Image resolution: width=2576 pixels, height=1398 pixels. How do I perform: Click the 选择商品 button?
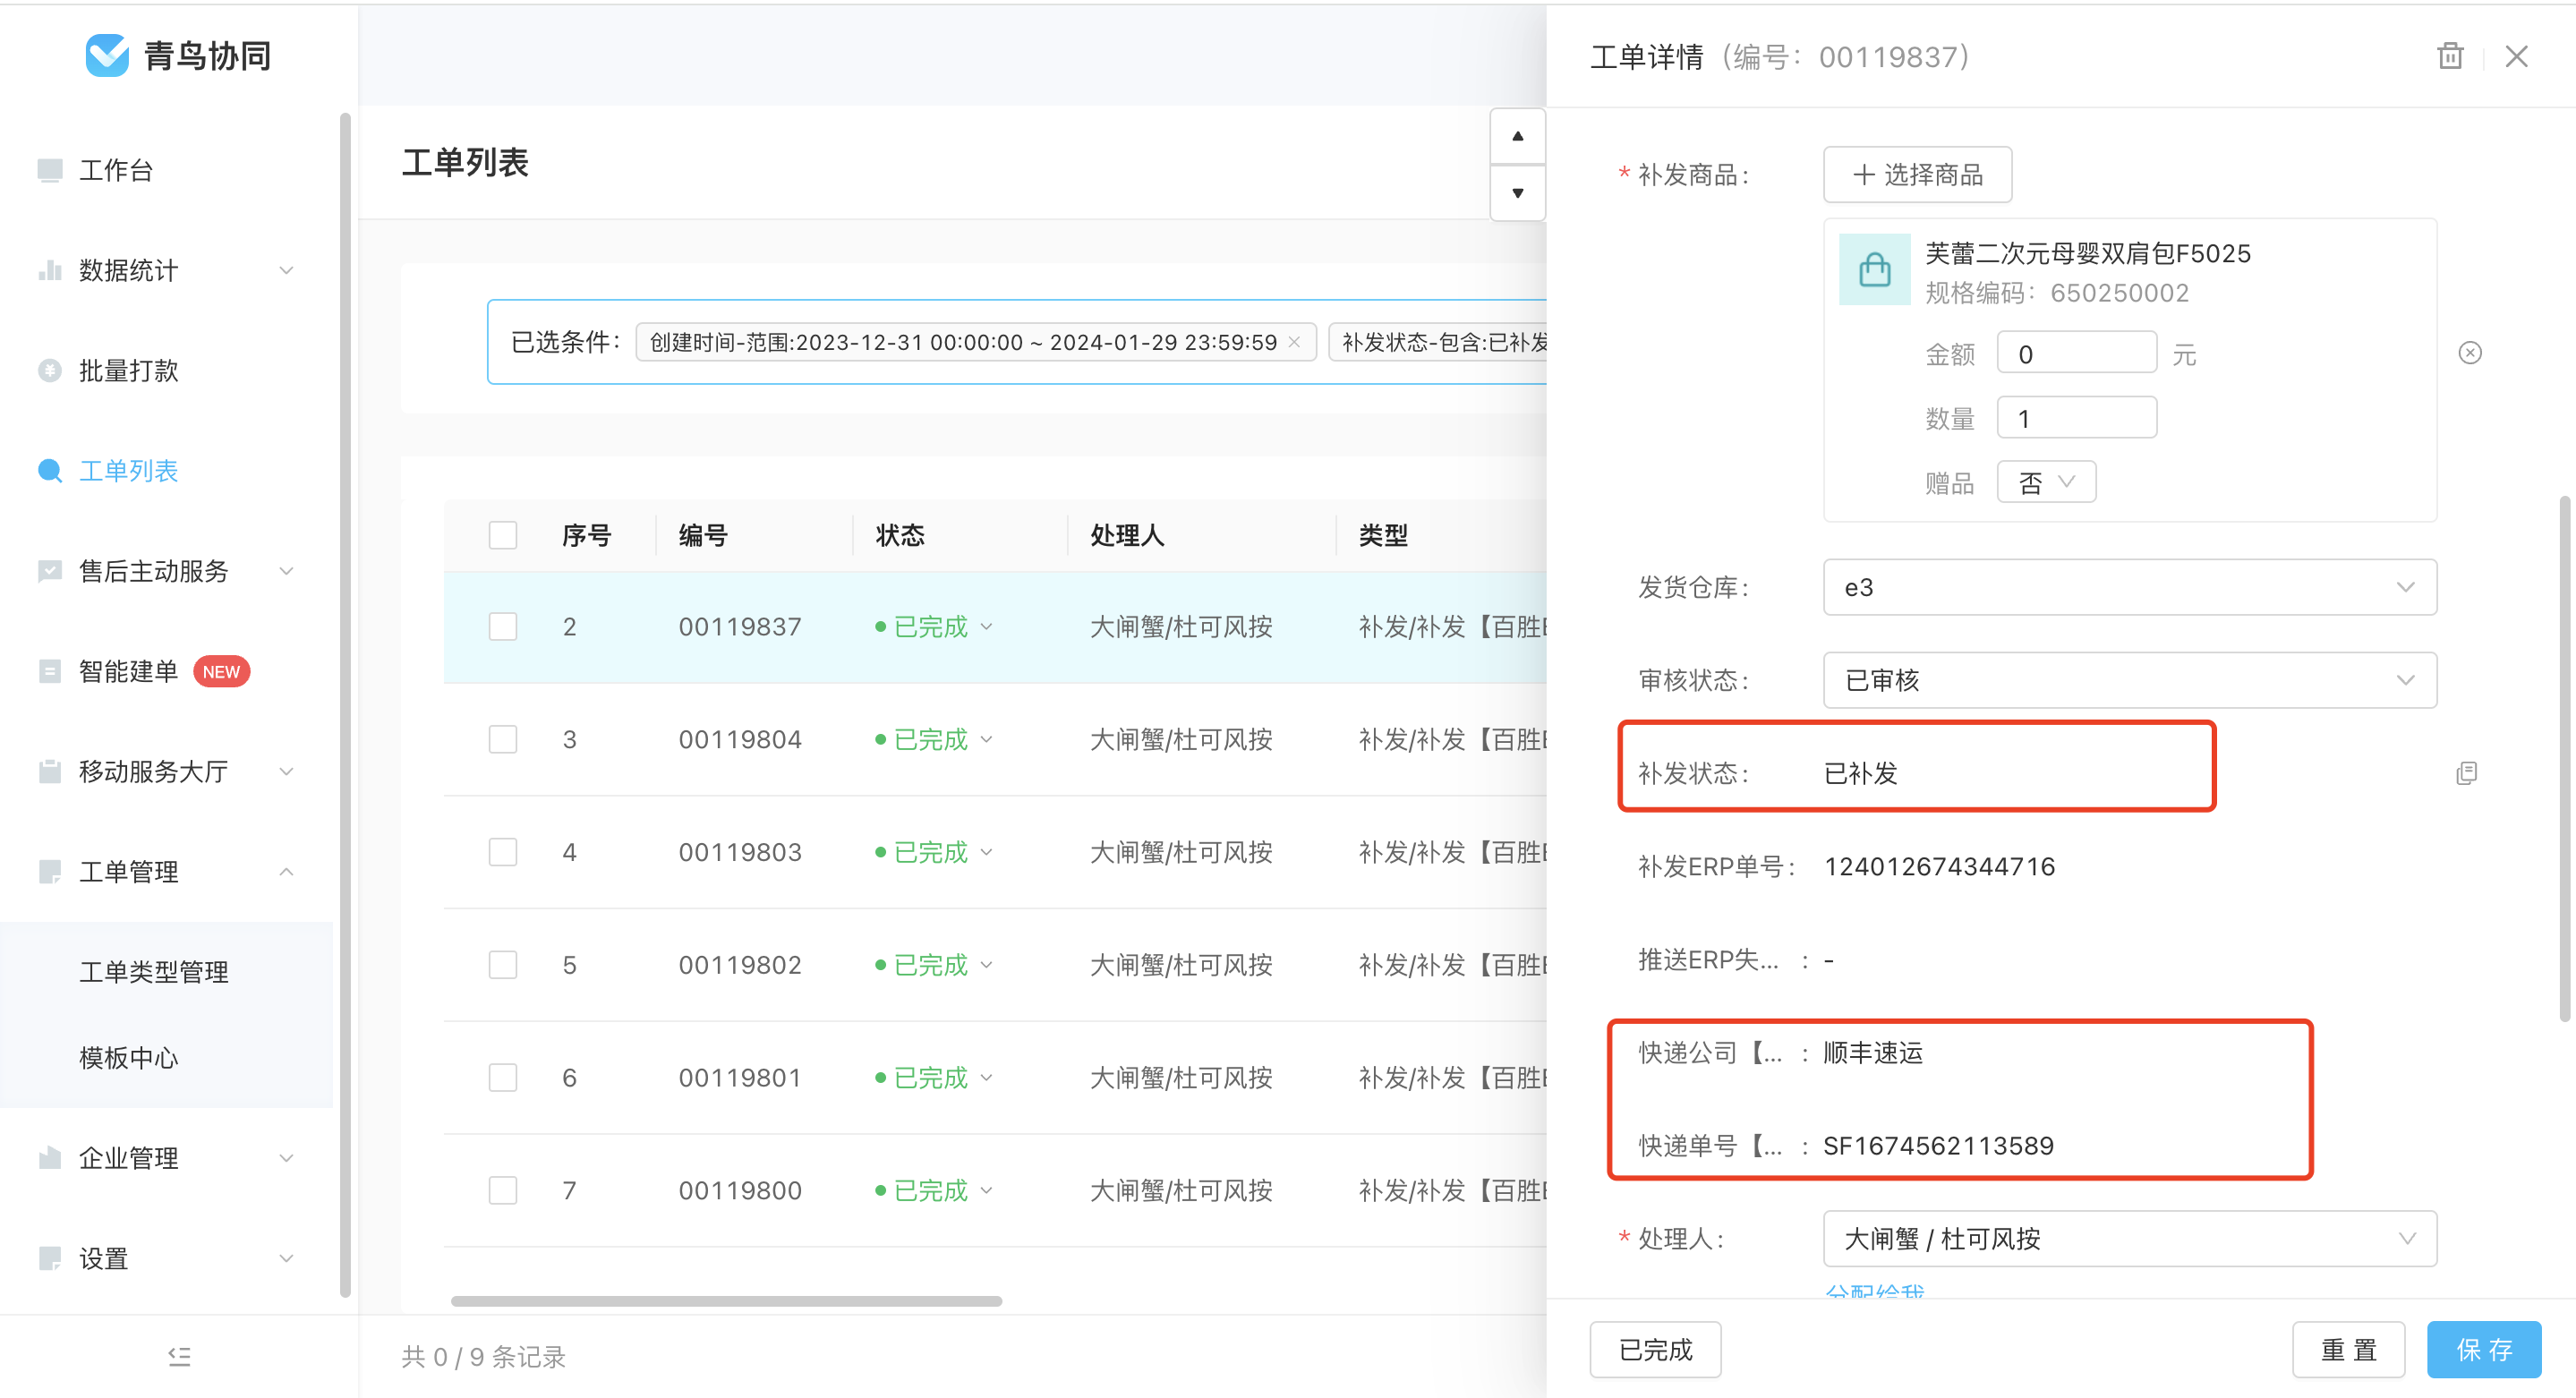point(1917,175)
